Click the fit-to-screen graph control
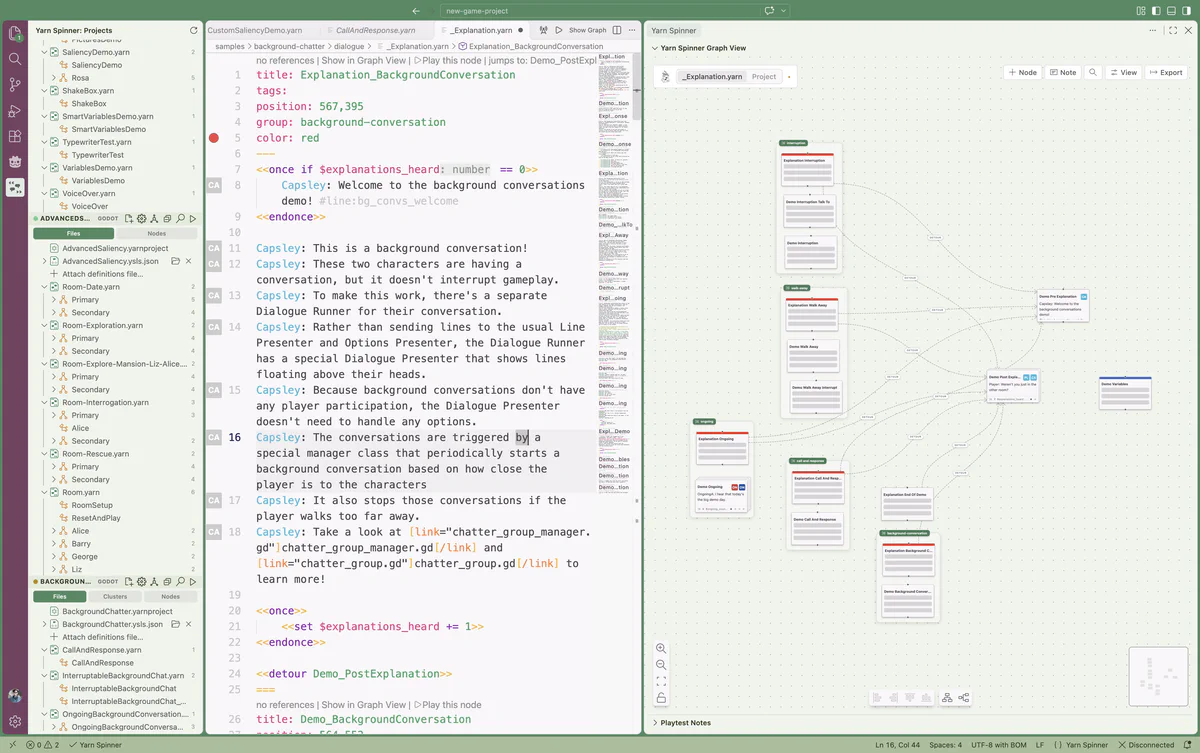 click(661, 681)
